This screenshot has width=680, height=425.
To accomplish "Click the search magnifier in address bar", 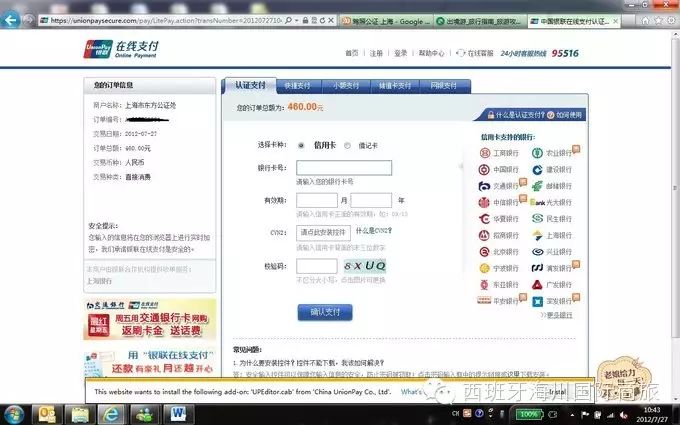I will click(288, 20).
